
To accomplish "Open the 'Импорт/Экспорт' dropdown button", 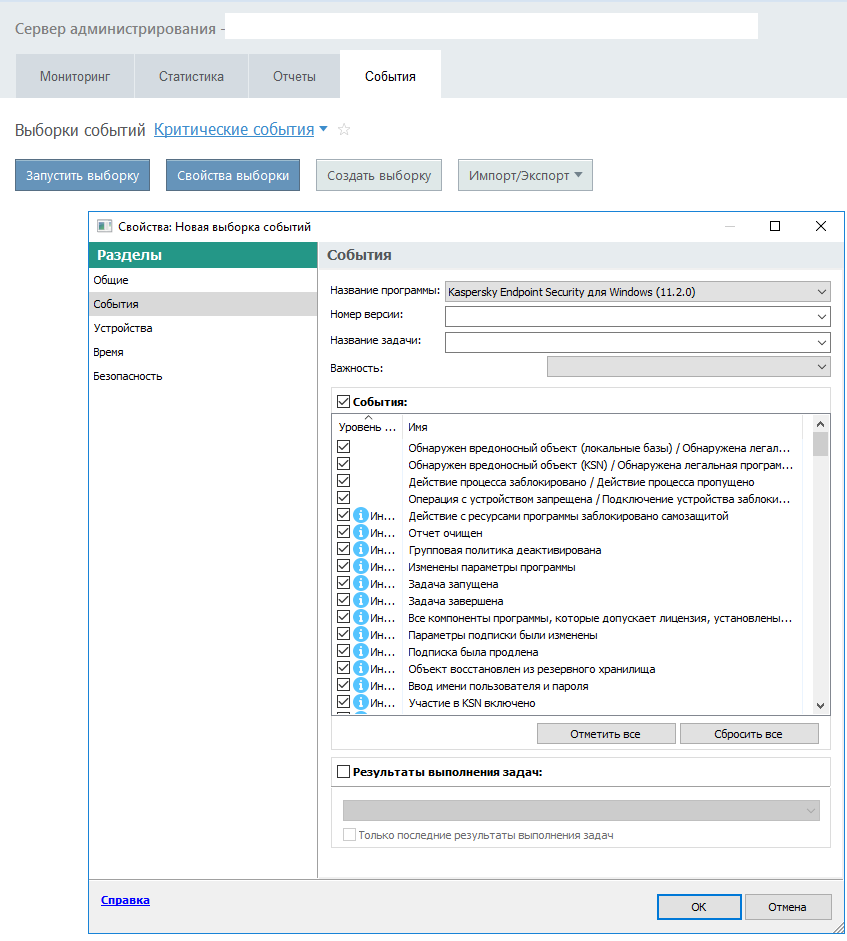I will tap(525, 175).
